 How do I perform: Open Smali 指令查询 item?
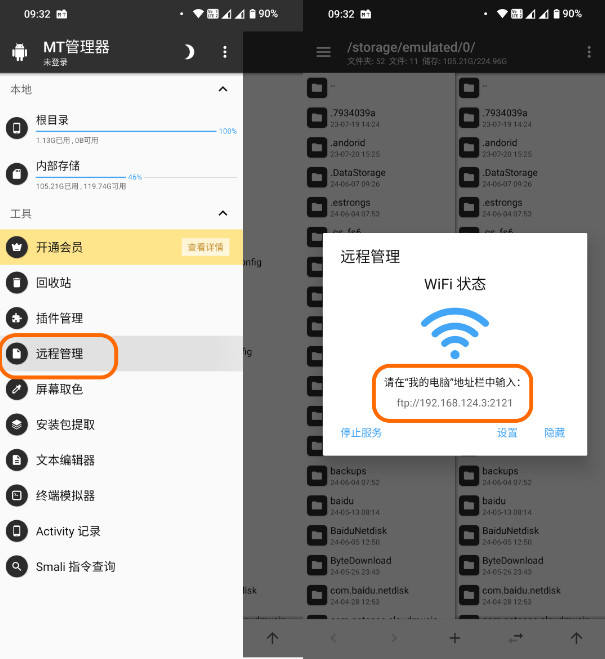[121, 567]
